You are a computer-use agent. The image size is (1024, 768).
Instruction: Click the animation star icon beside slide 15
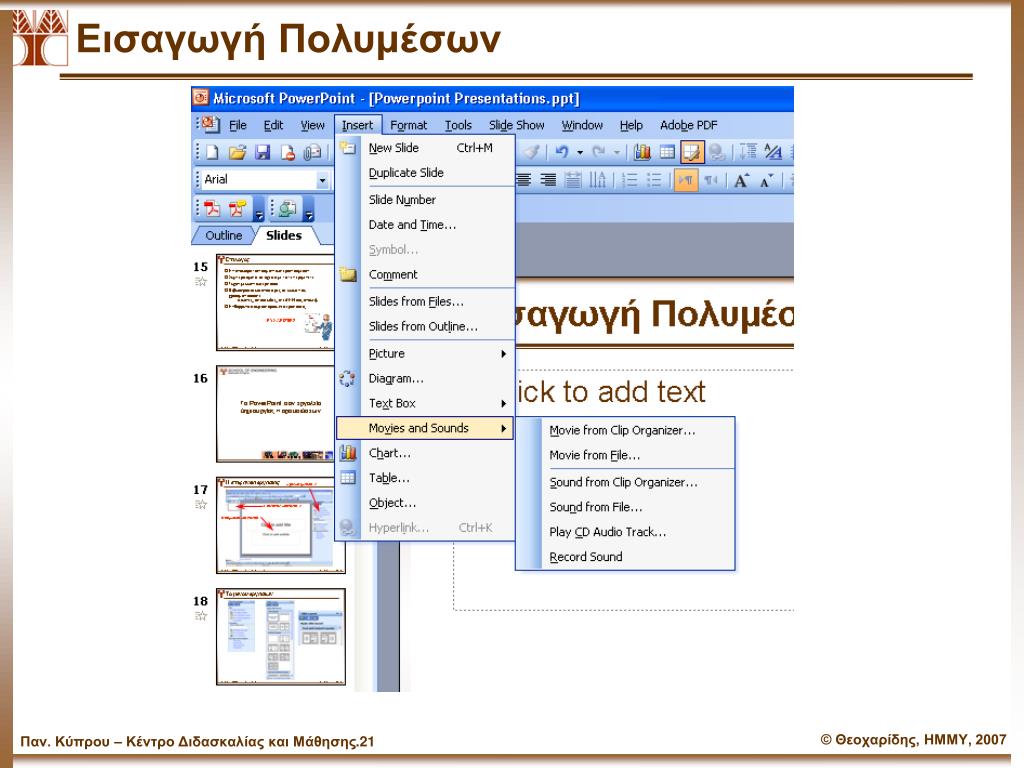pyautogui.click(x=200, y=281)
